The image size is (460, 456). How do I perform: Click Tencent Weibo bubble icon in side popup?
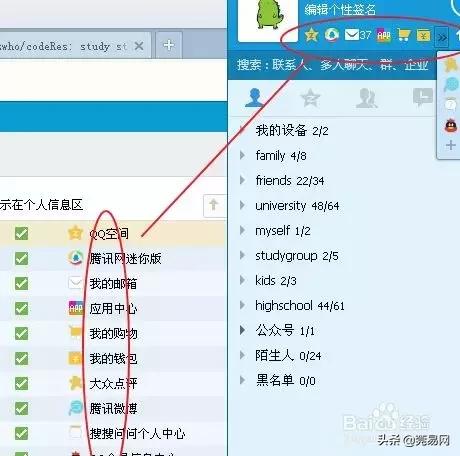pos(451,85)
